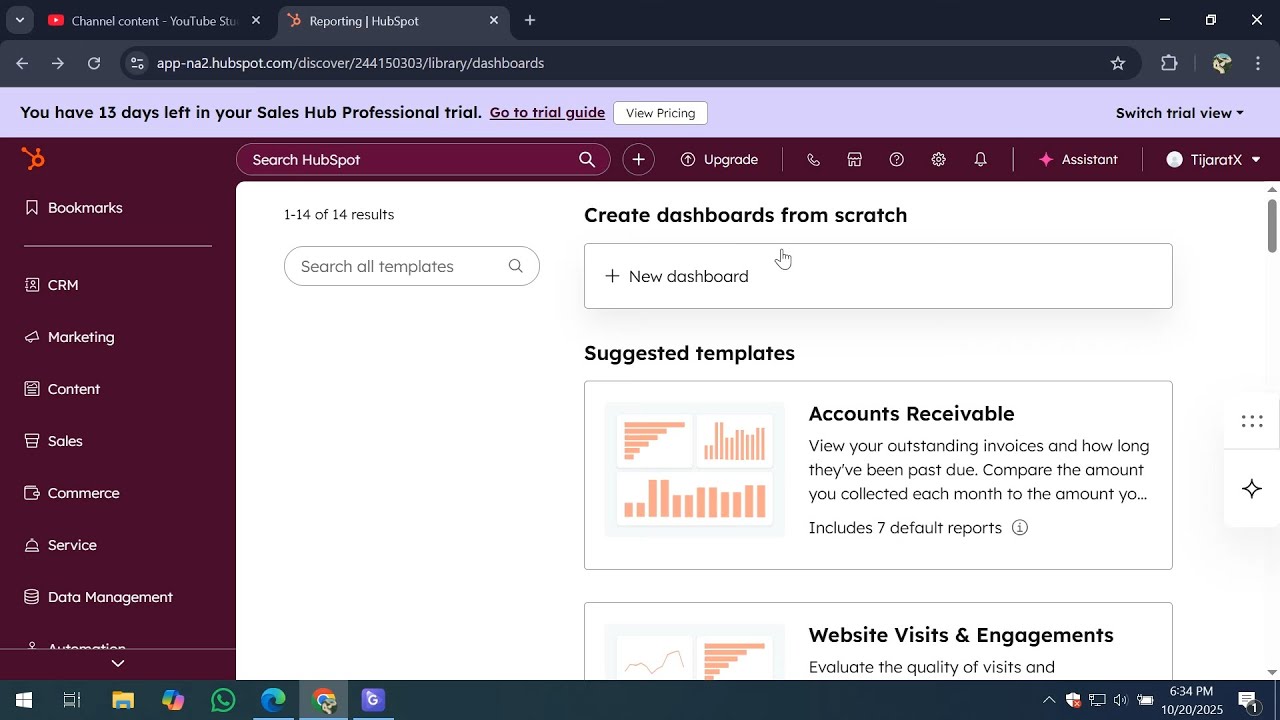1280x720 pixels.
Task: Open the Accounts Receivable template title
Action: tap(911, 414)
